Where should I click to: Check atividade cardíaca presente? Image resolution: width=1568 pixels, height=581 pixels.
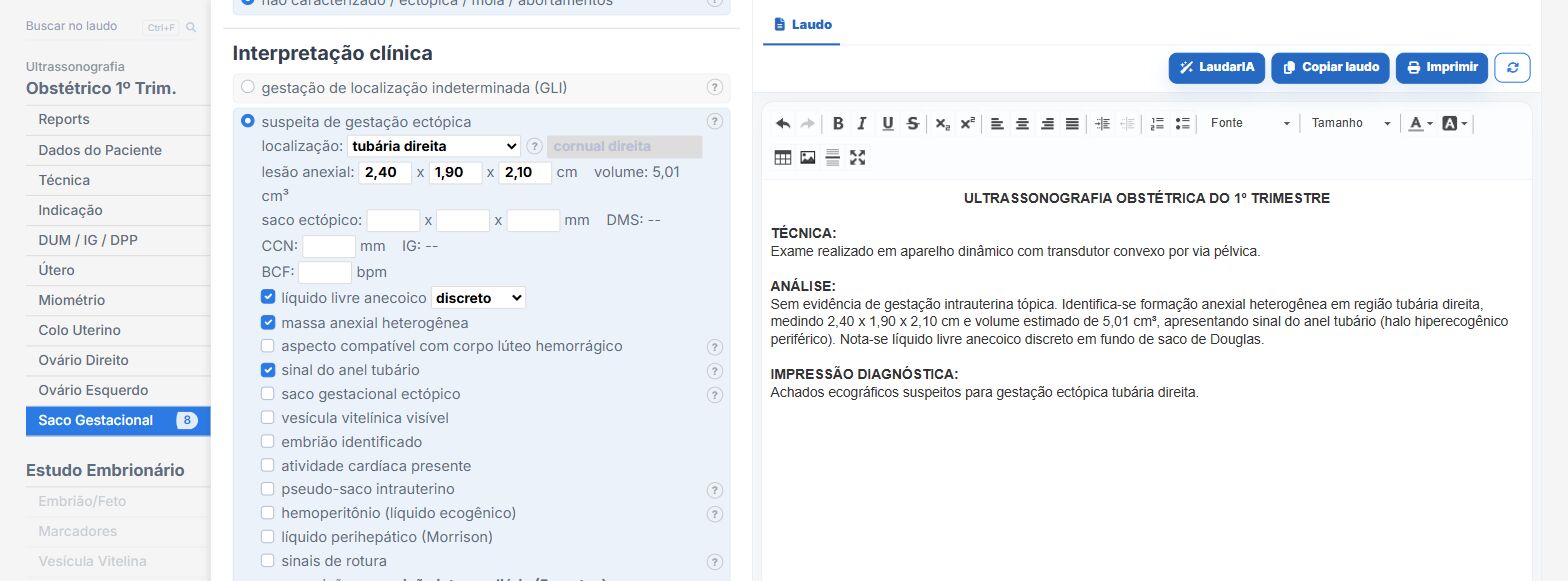coord(268,466)
